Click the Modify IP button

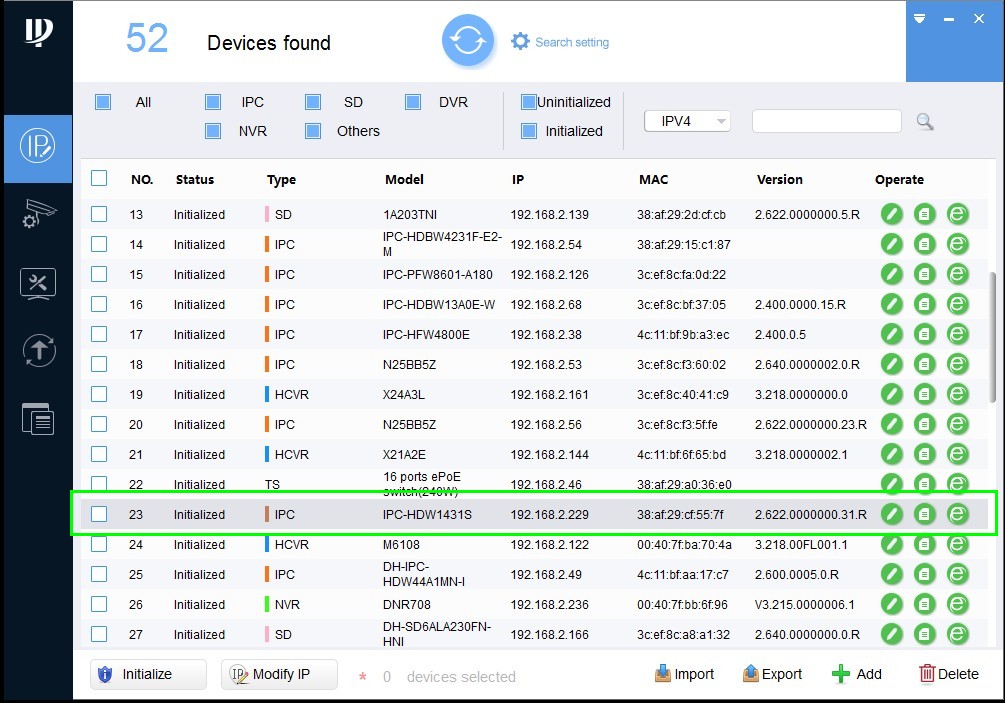279,674
